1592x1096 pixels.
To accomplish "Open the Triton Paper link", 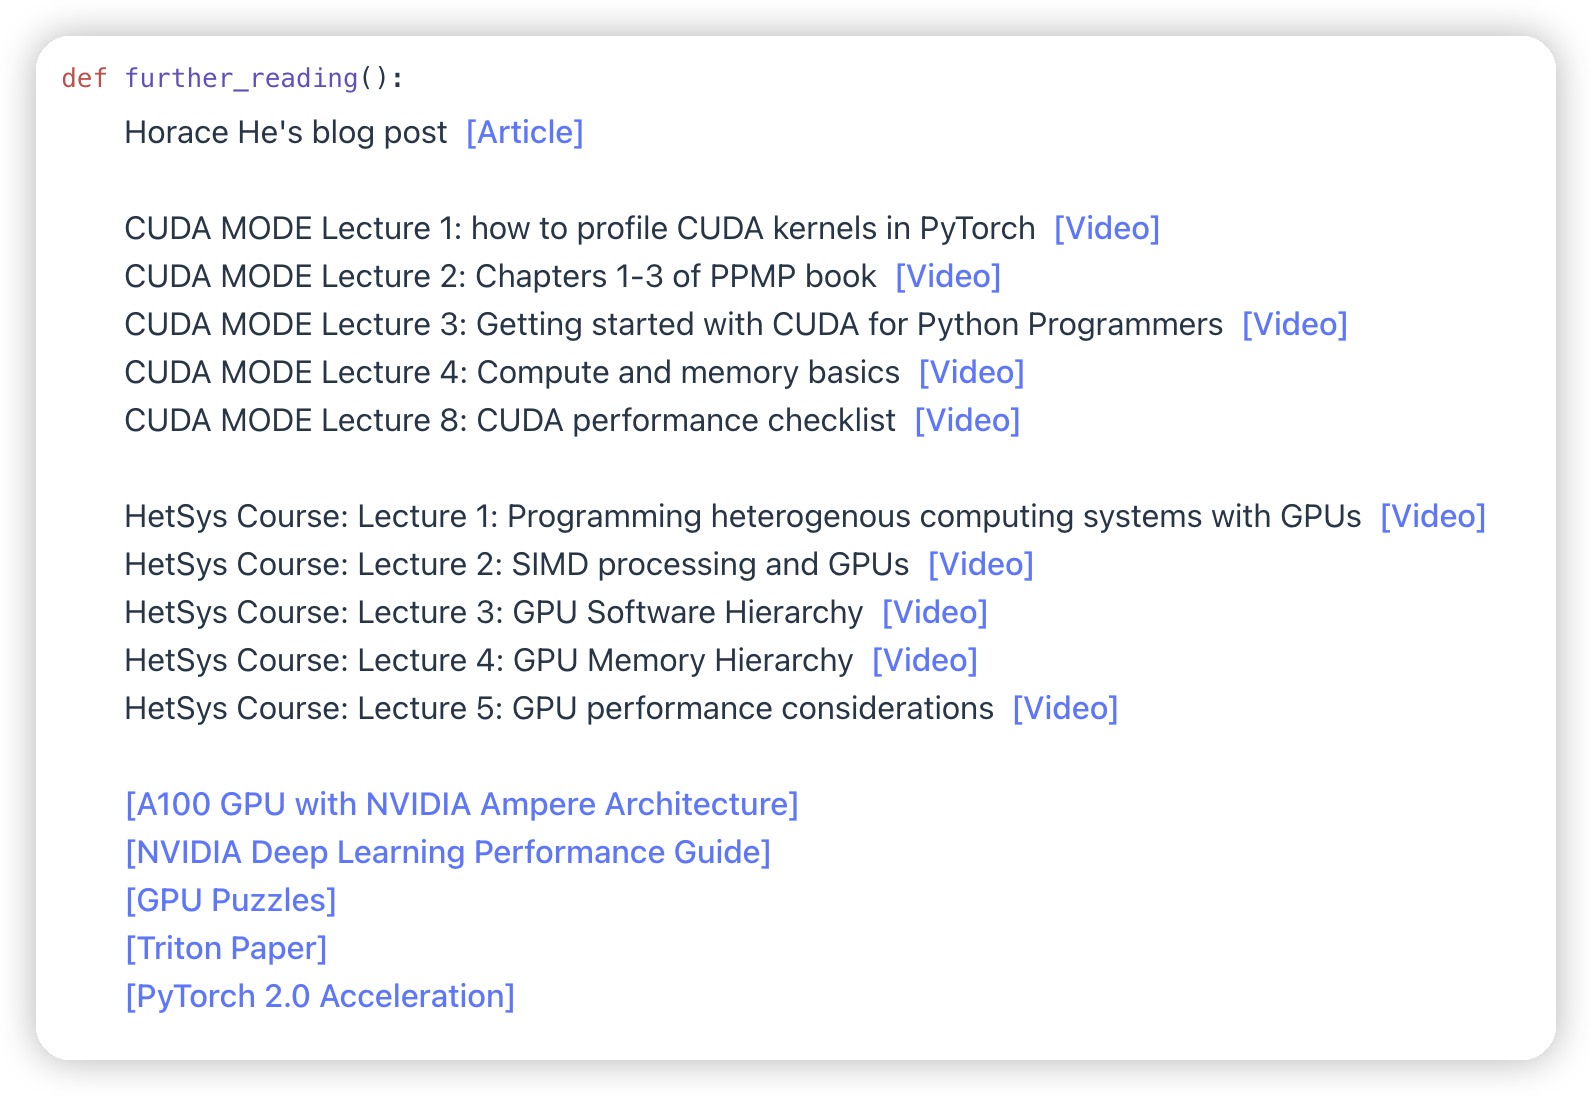I will 226,948.
